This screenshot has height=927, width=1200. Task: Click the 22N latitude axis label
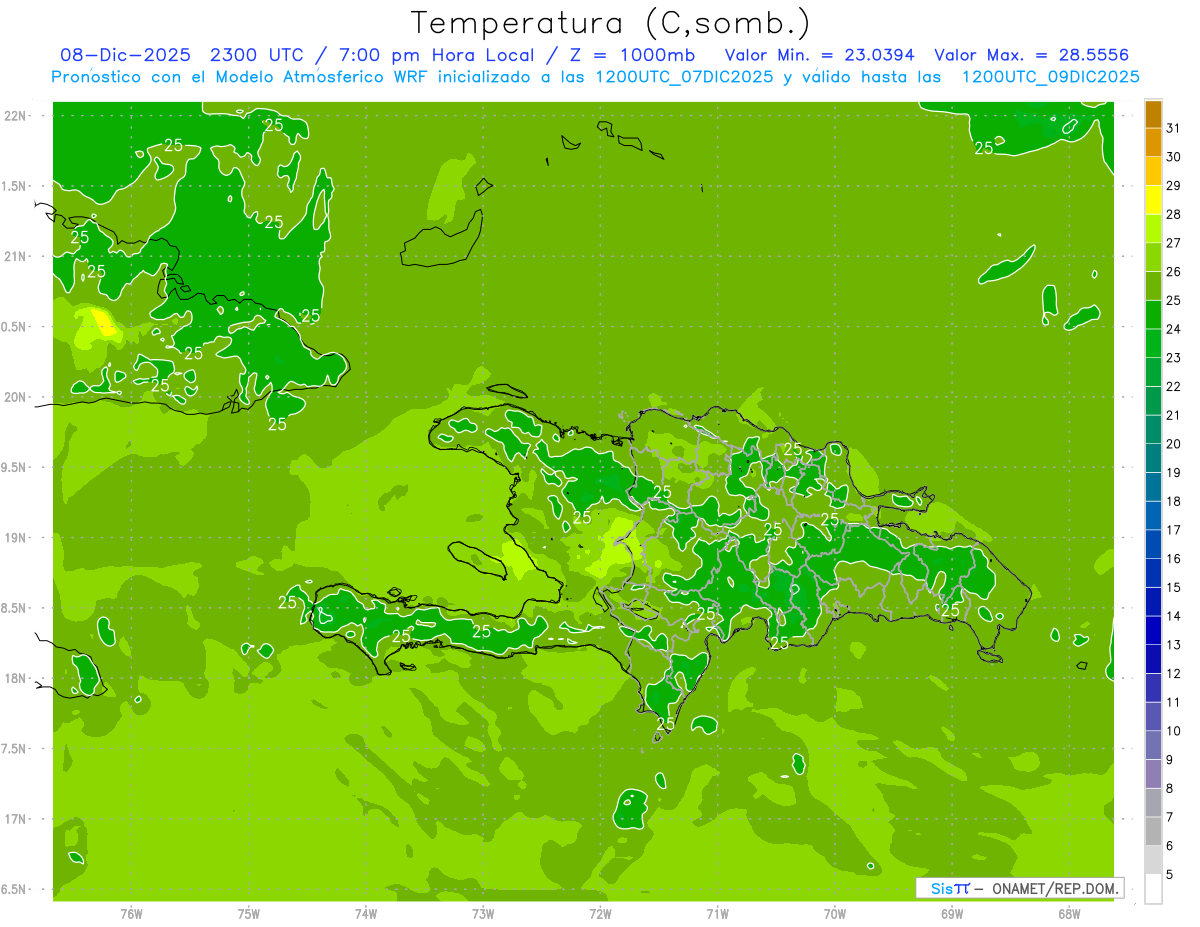point(14,115)
